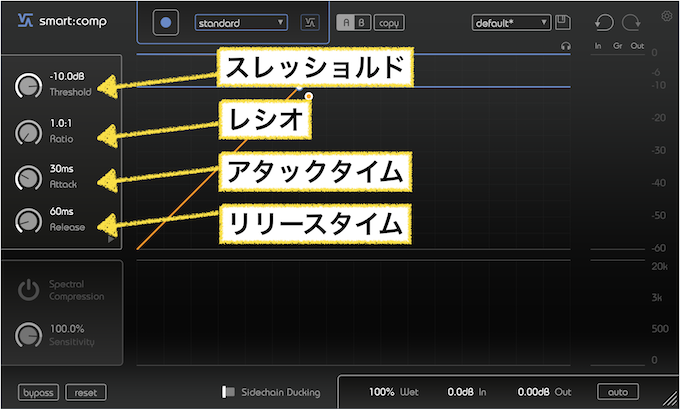The width and height of the screenshot is (680, 409).
Task: Open the default* preset dropdown
Action: 511,23
